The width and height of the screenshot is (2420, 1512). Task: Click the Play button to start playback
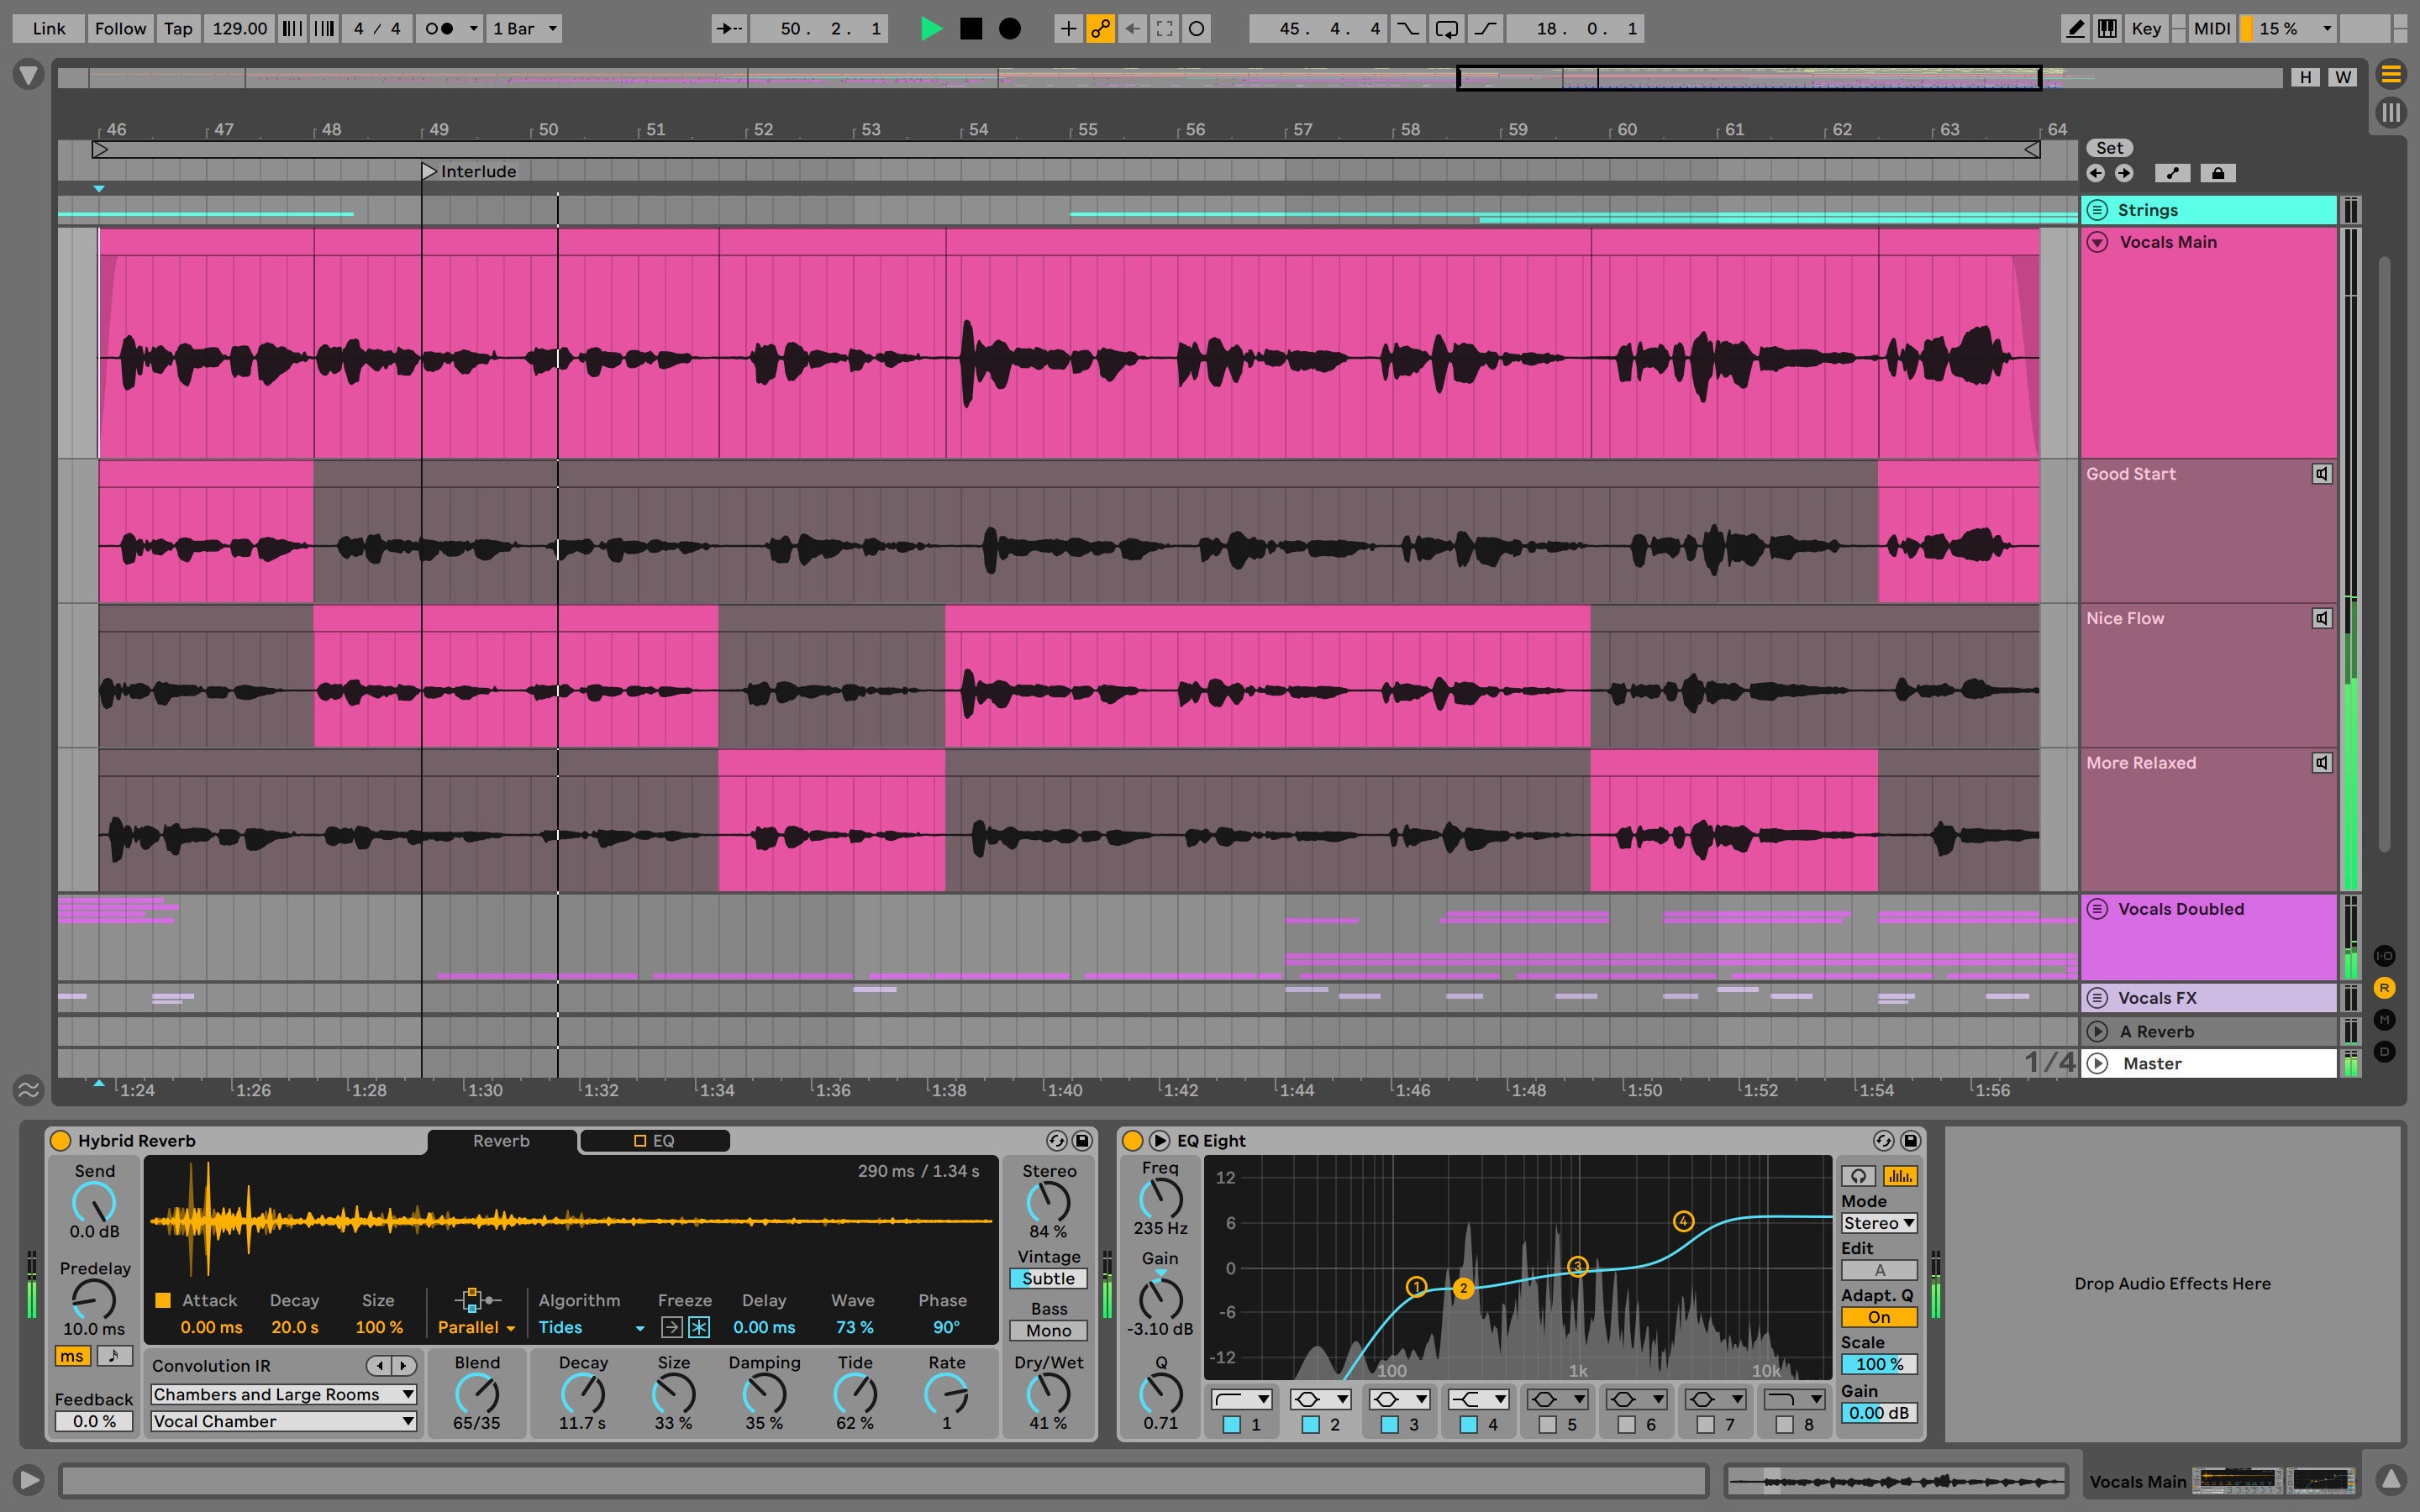click(x=927, y=26)
